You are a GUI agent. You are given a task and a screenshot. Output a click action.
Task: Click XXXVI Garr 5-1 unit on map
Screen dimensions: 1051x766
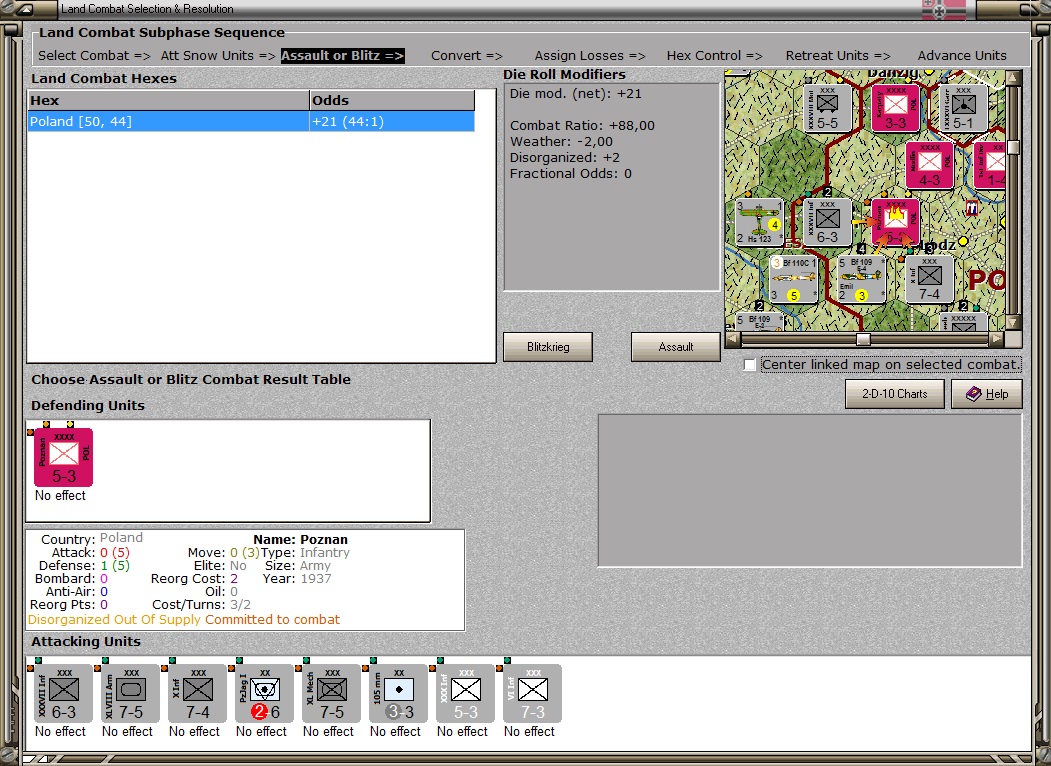963,109
